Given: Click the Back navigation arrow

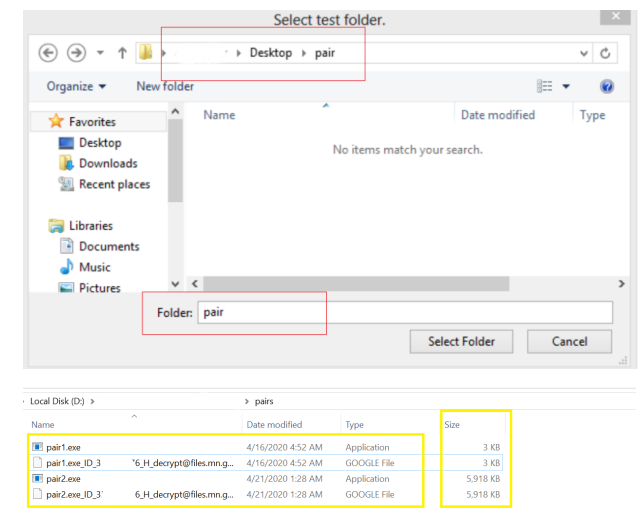Looking at the screenshot, I should point(47,52).
